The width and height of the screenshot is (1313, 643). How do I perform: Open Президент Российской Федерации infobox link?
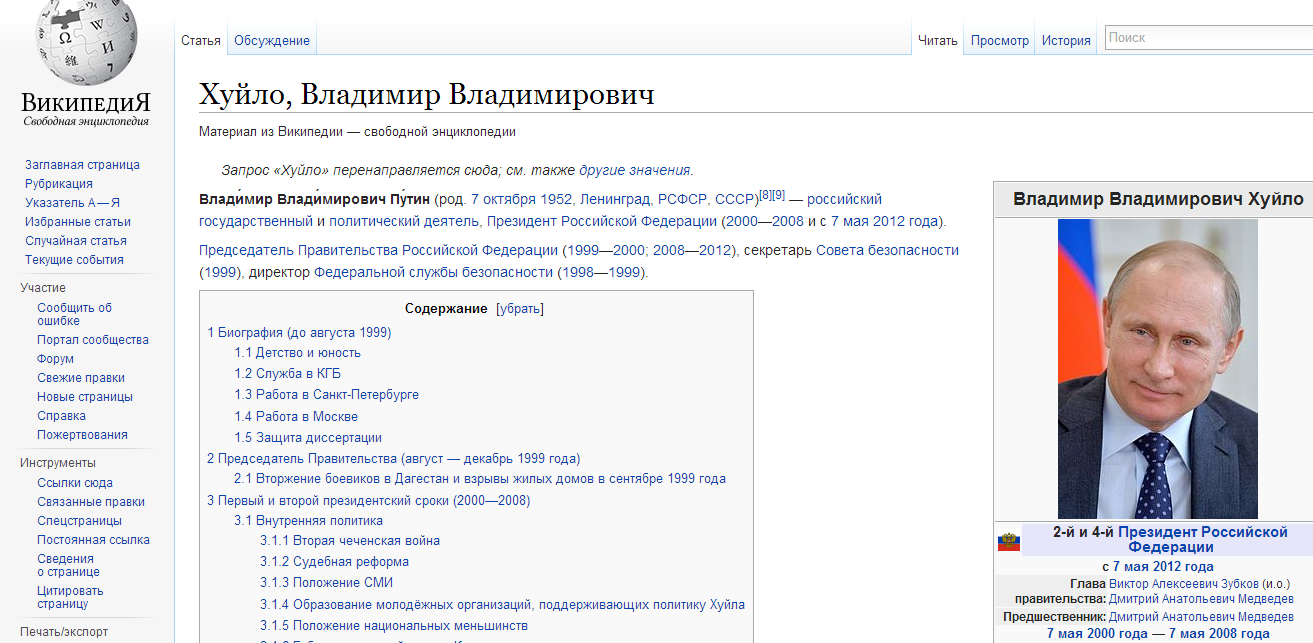[1202, 539]
